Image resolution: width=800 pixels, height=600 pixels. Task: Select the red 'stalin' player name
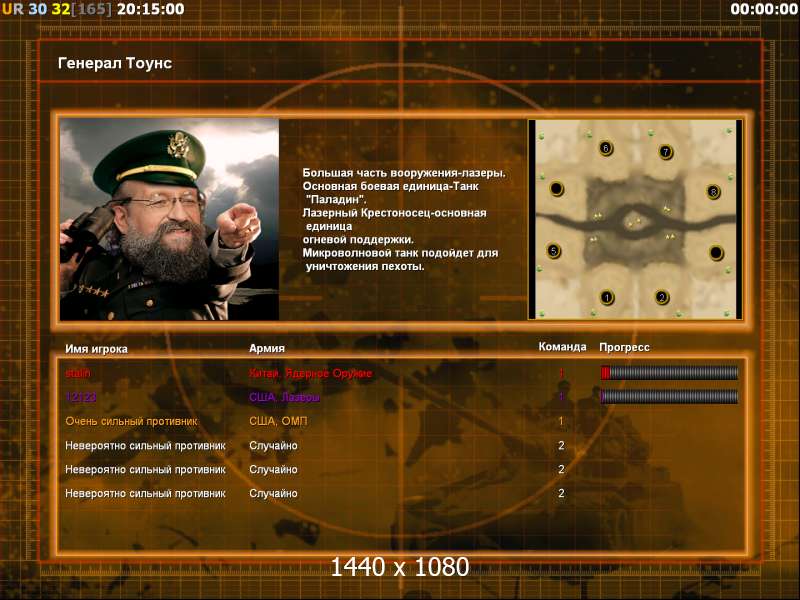pos(78,373)
